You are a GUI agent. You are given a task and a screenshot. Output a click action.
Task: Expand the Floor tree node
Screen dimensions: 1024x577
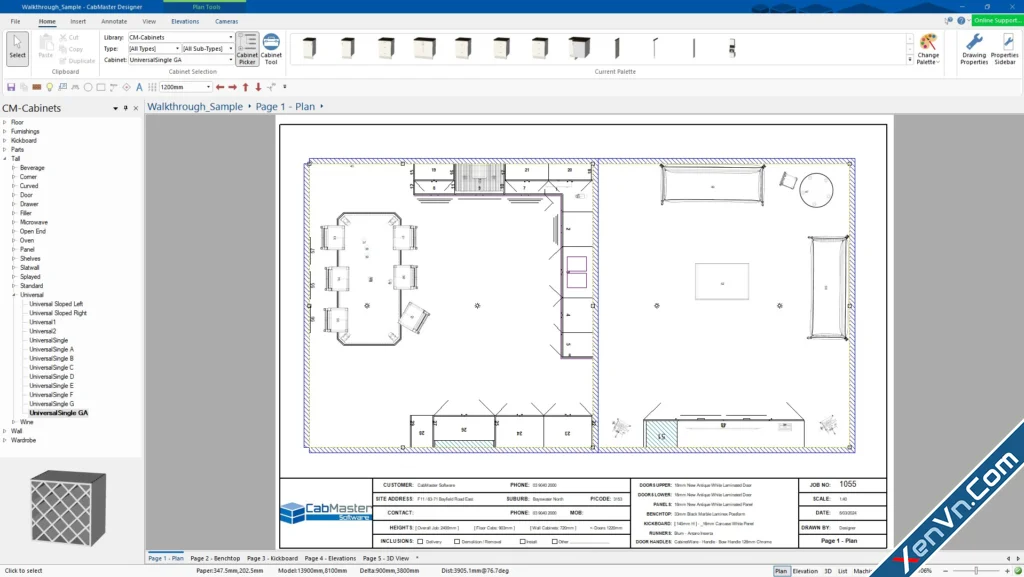pos(5,122)
